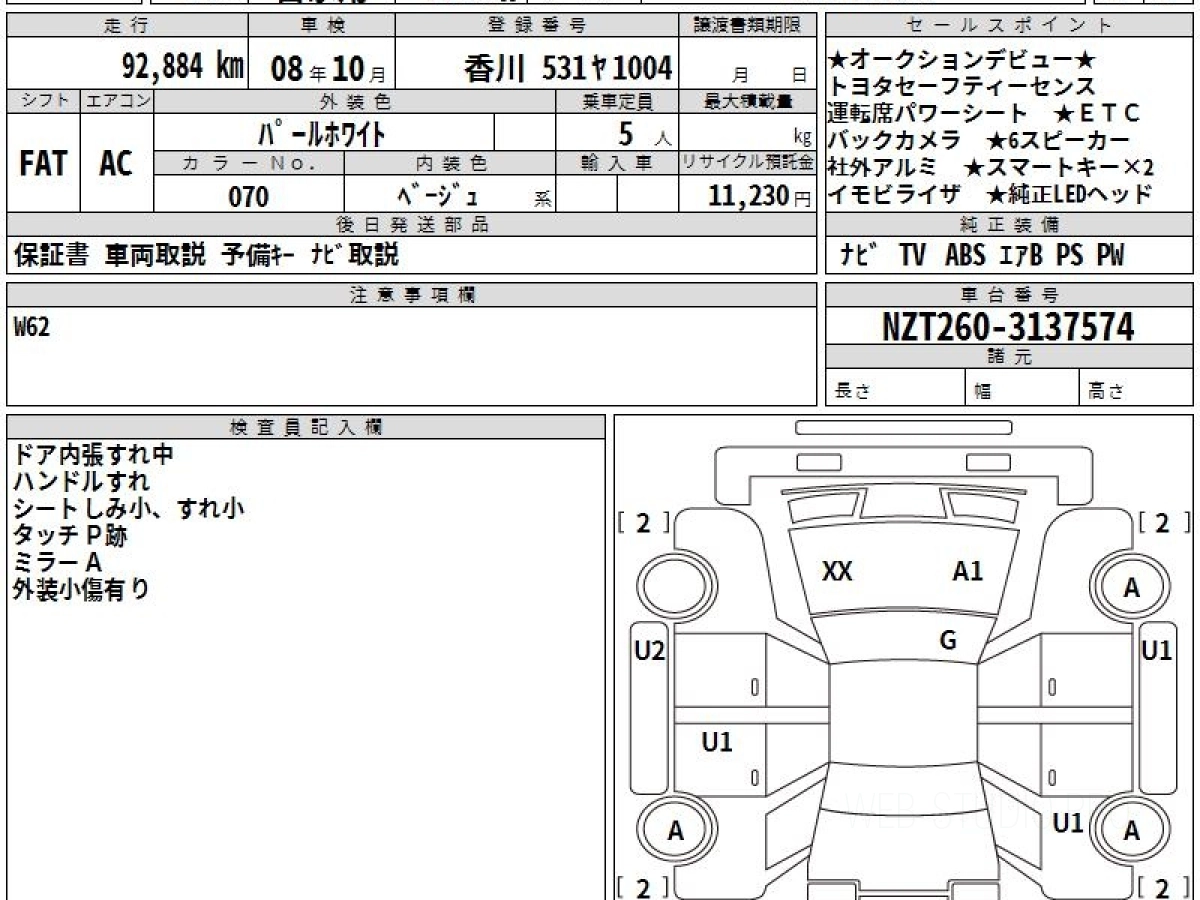Click the 車台番号 header
1200x900 pixels.
click(x=1009, y=294)
